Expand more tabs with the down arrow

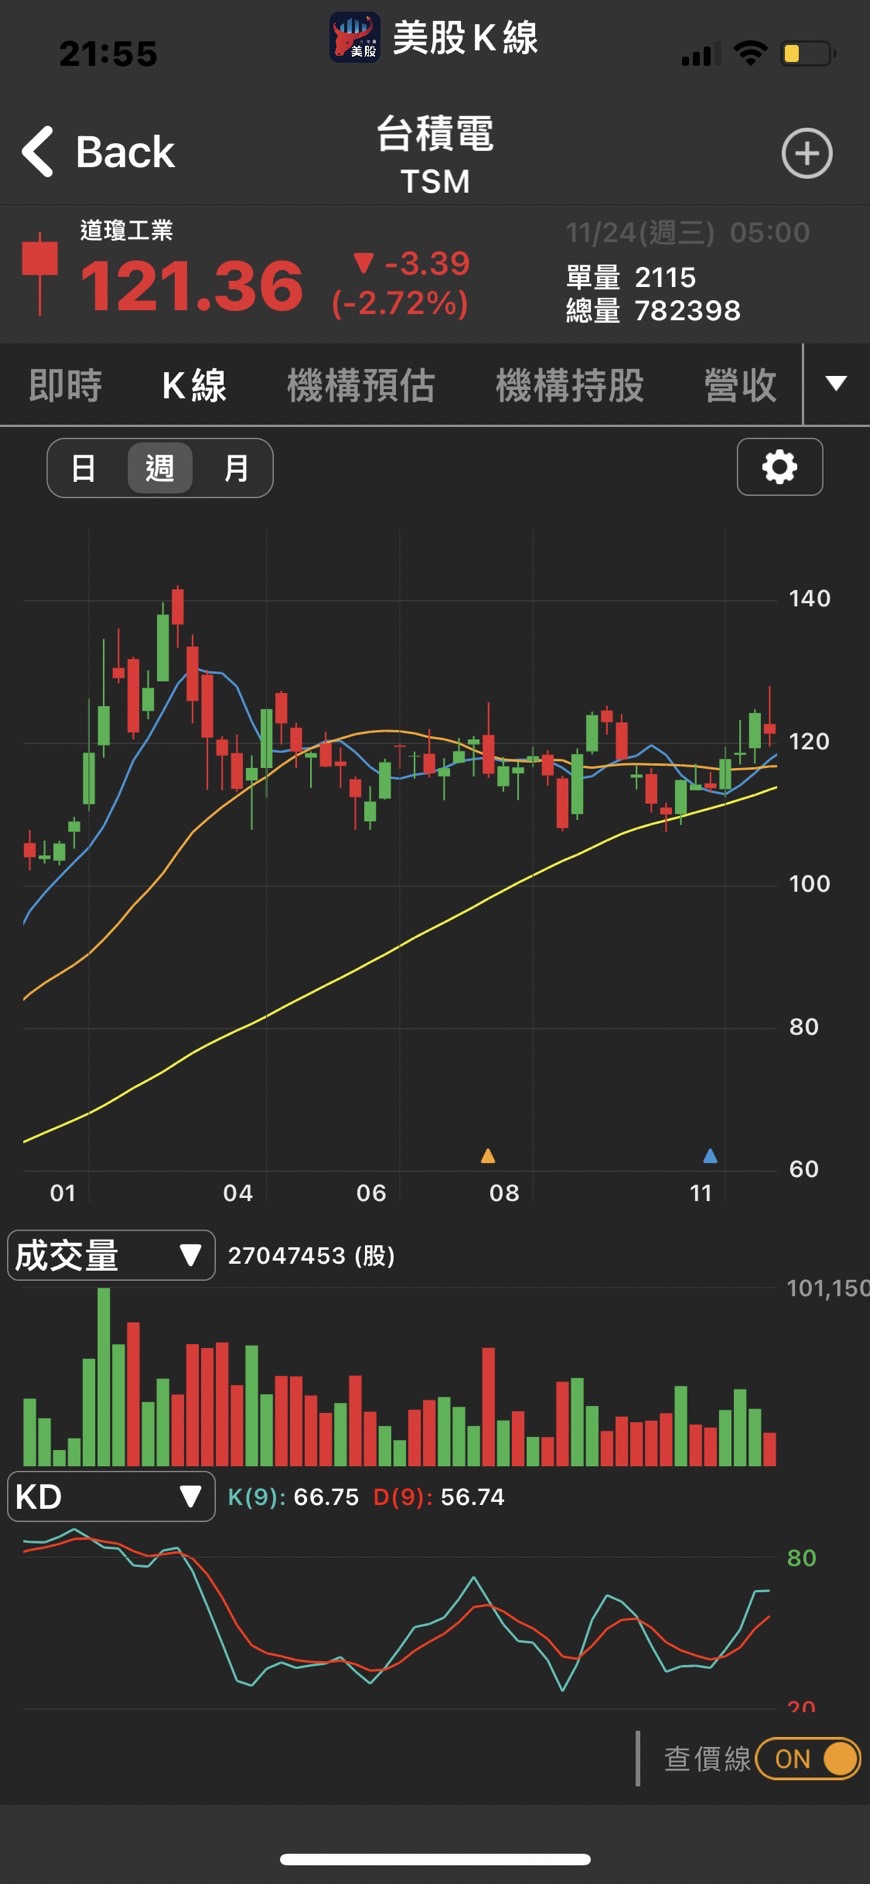point(836,384)
